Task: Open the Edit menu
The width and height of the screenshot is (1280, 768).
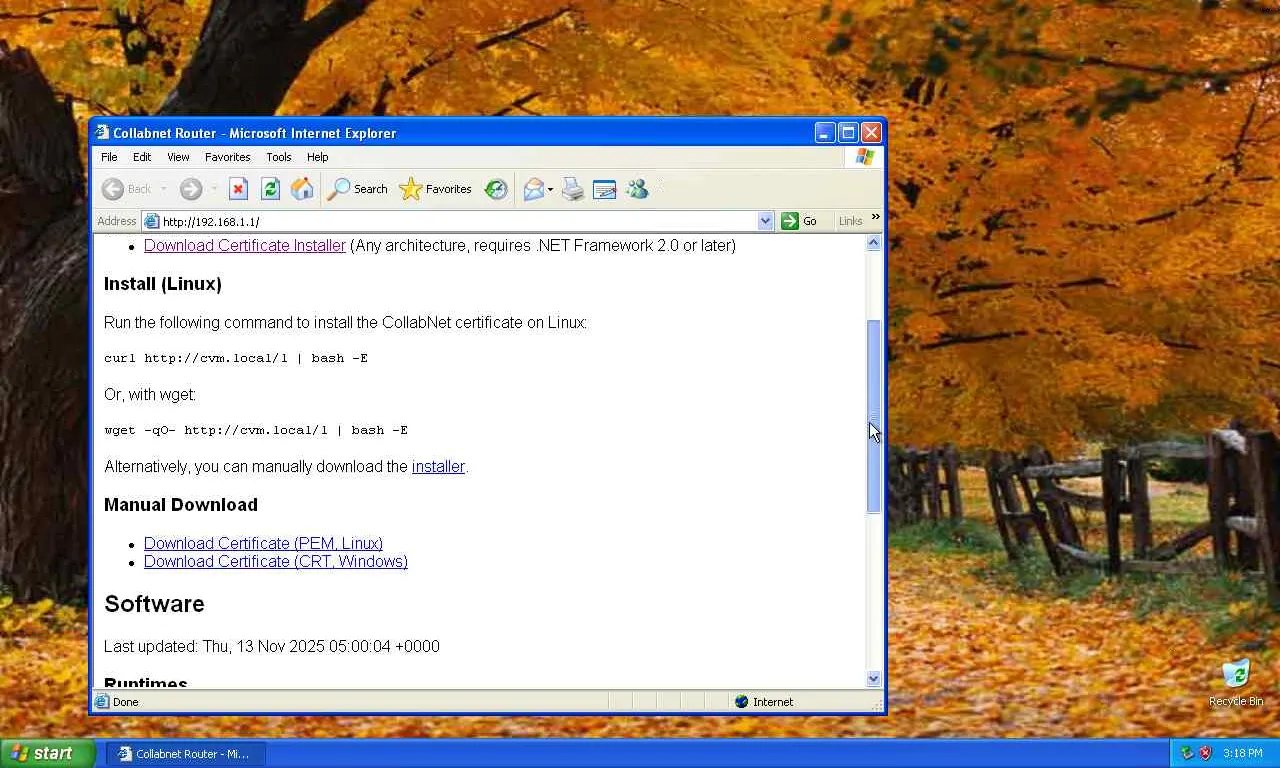Action: point(142,157)
